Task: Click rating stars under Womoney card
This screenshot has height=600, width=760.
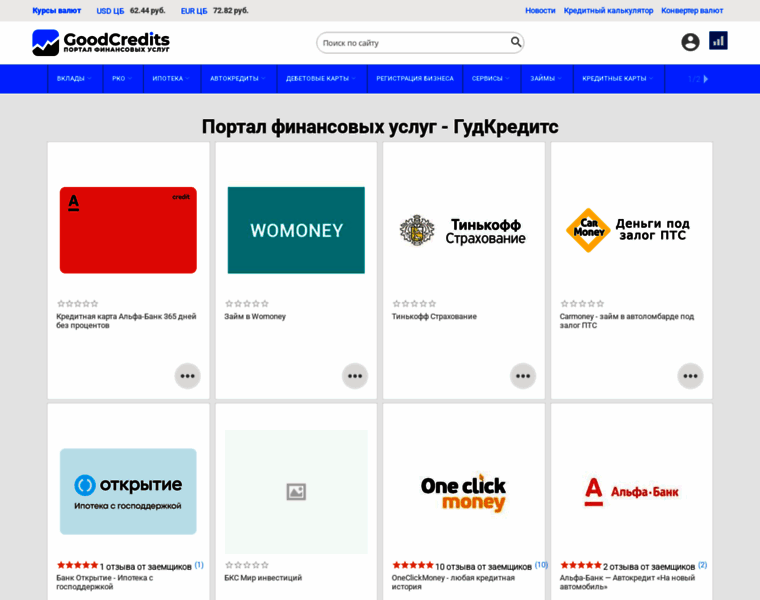Action: click(x=247, y=304)
